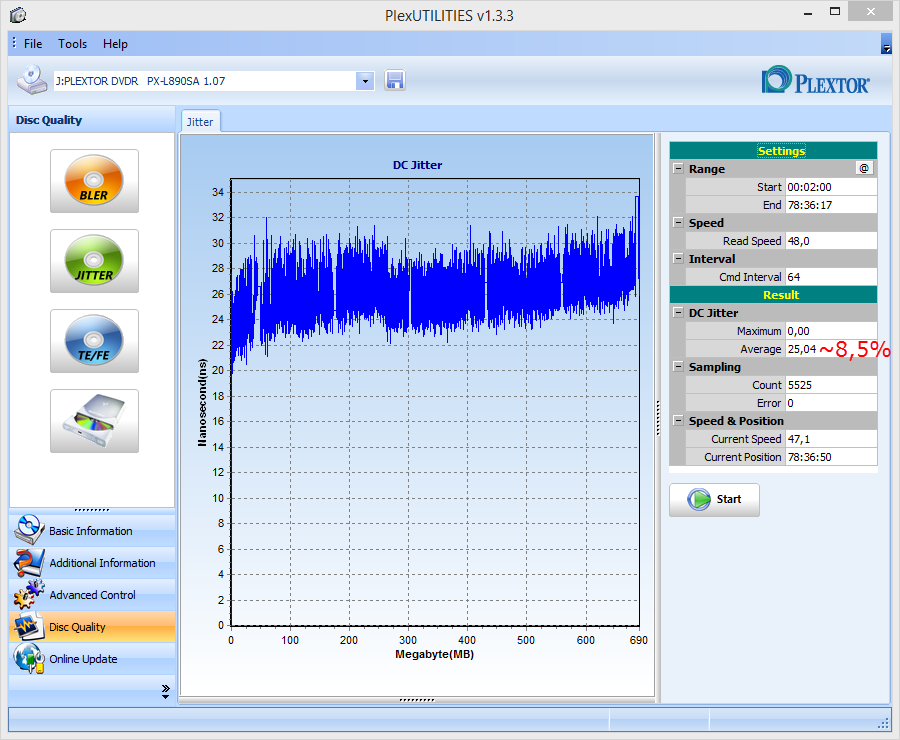The height and width of the screenshot is (740, 900).
Task: Maximize the PlexUTILITIES window
Action: (835, 12)
